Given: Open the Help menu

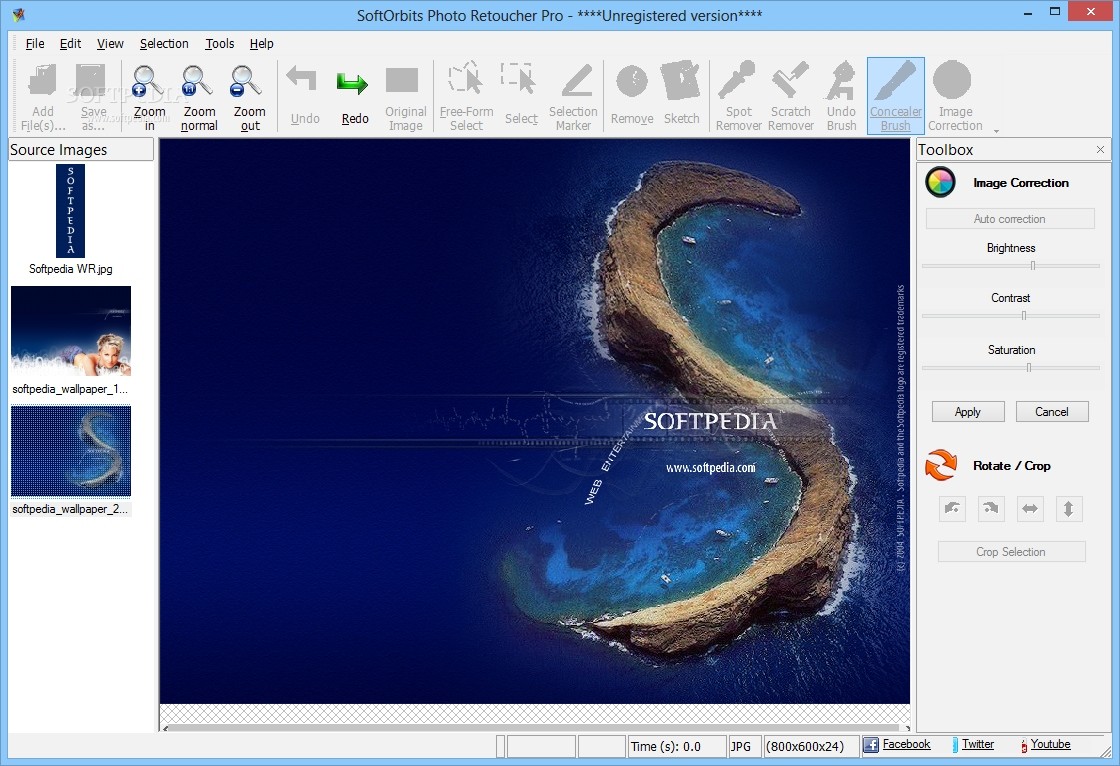Looking at the screenshot, I should [261, 44].
